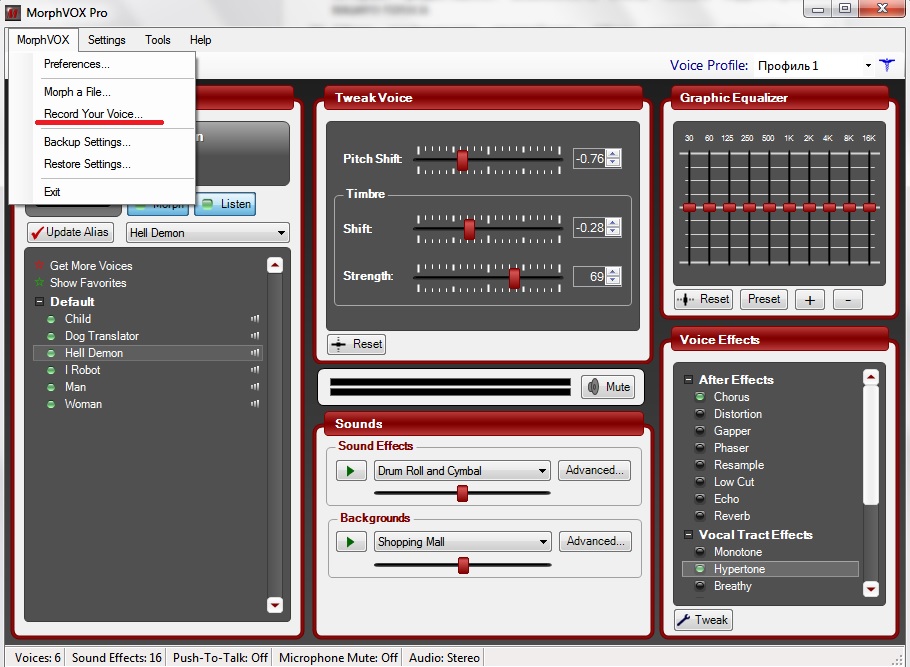Image resolution: width=910 pixels, height=667 pixels.
Task: Collapse the Default voices group
Action: [39, 301]
